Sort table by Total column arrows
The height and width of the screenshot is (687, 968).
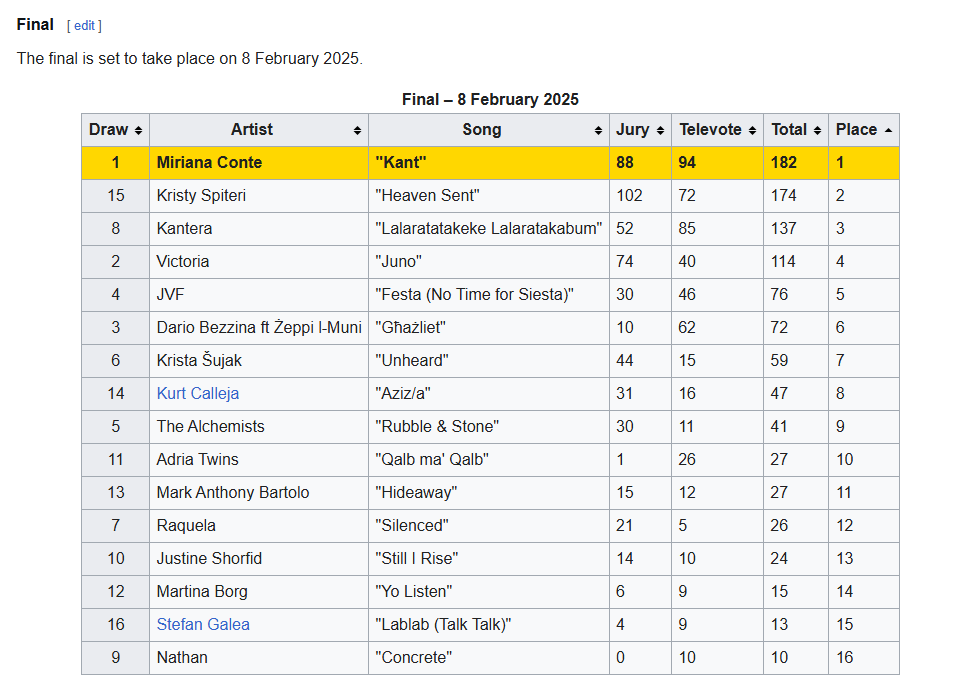[x=817, y=130]
